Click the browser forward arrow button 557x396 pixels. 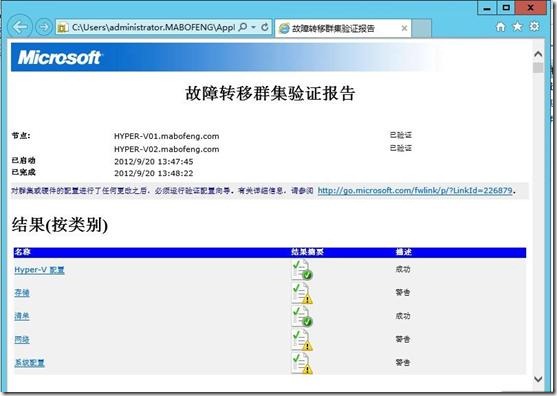click(x=44, y=27)
